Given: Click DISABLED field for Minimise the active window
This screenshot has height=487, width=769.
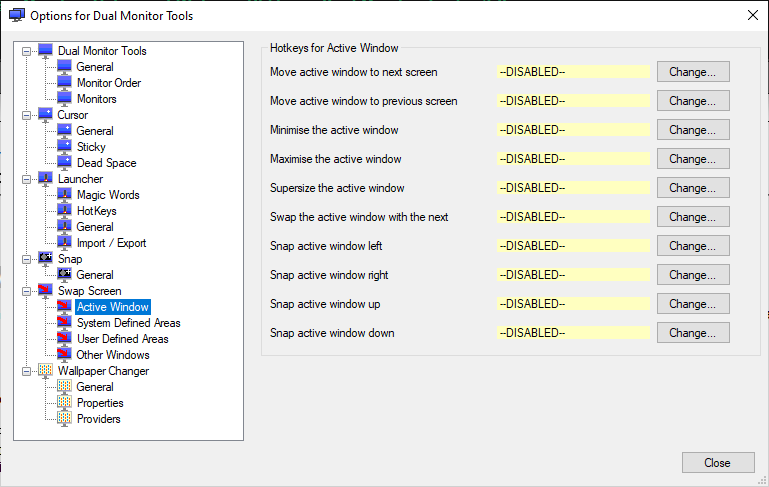Looking at the screenshot, I should [573, 130].
